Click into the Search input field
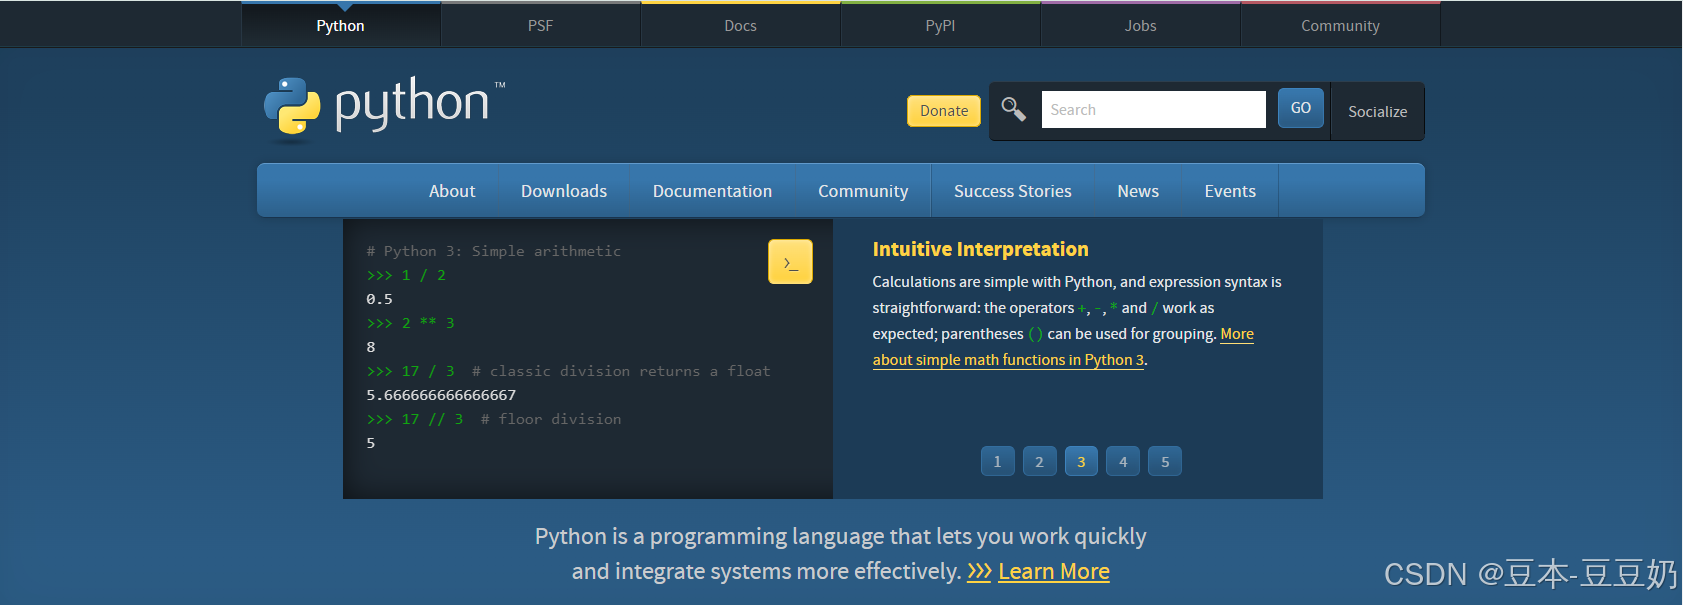 point(1154,110)
